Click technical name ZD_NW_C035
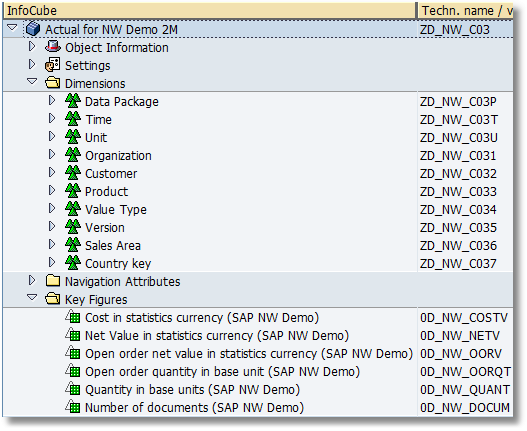Screen dimensions: 527x431 point(458,227)
